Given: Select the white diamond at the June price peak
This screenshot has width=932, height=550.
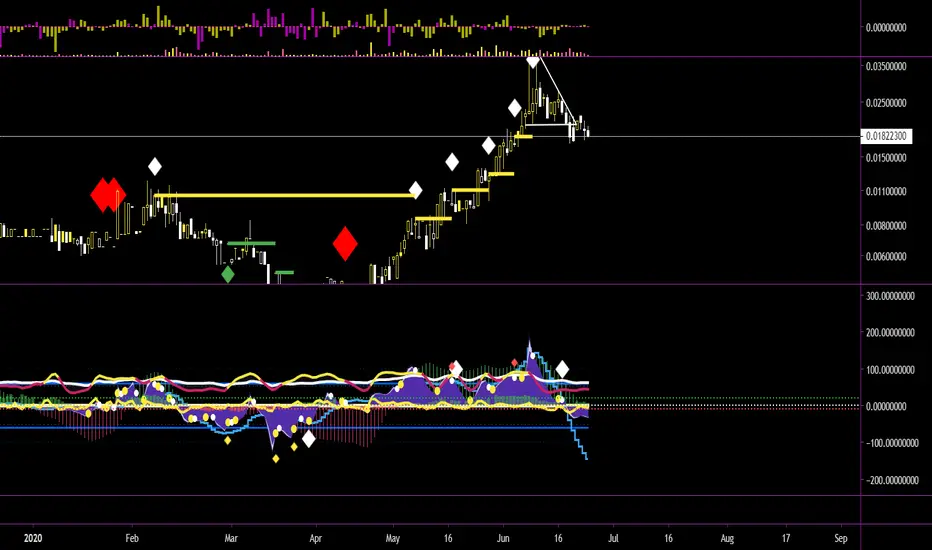Looking at the screenshot, I should click(x=533, y=61).
